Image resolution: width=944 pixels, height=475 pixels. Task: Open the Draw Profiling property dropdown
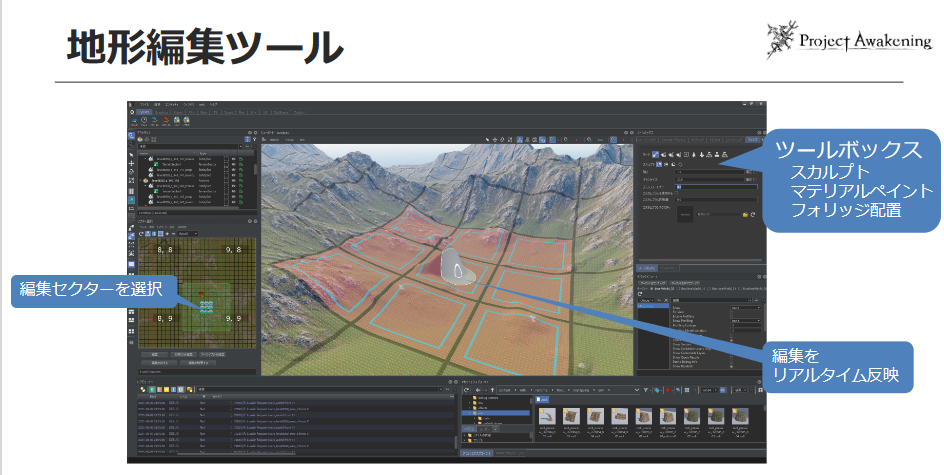(746, 321)
